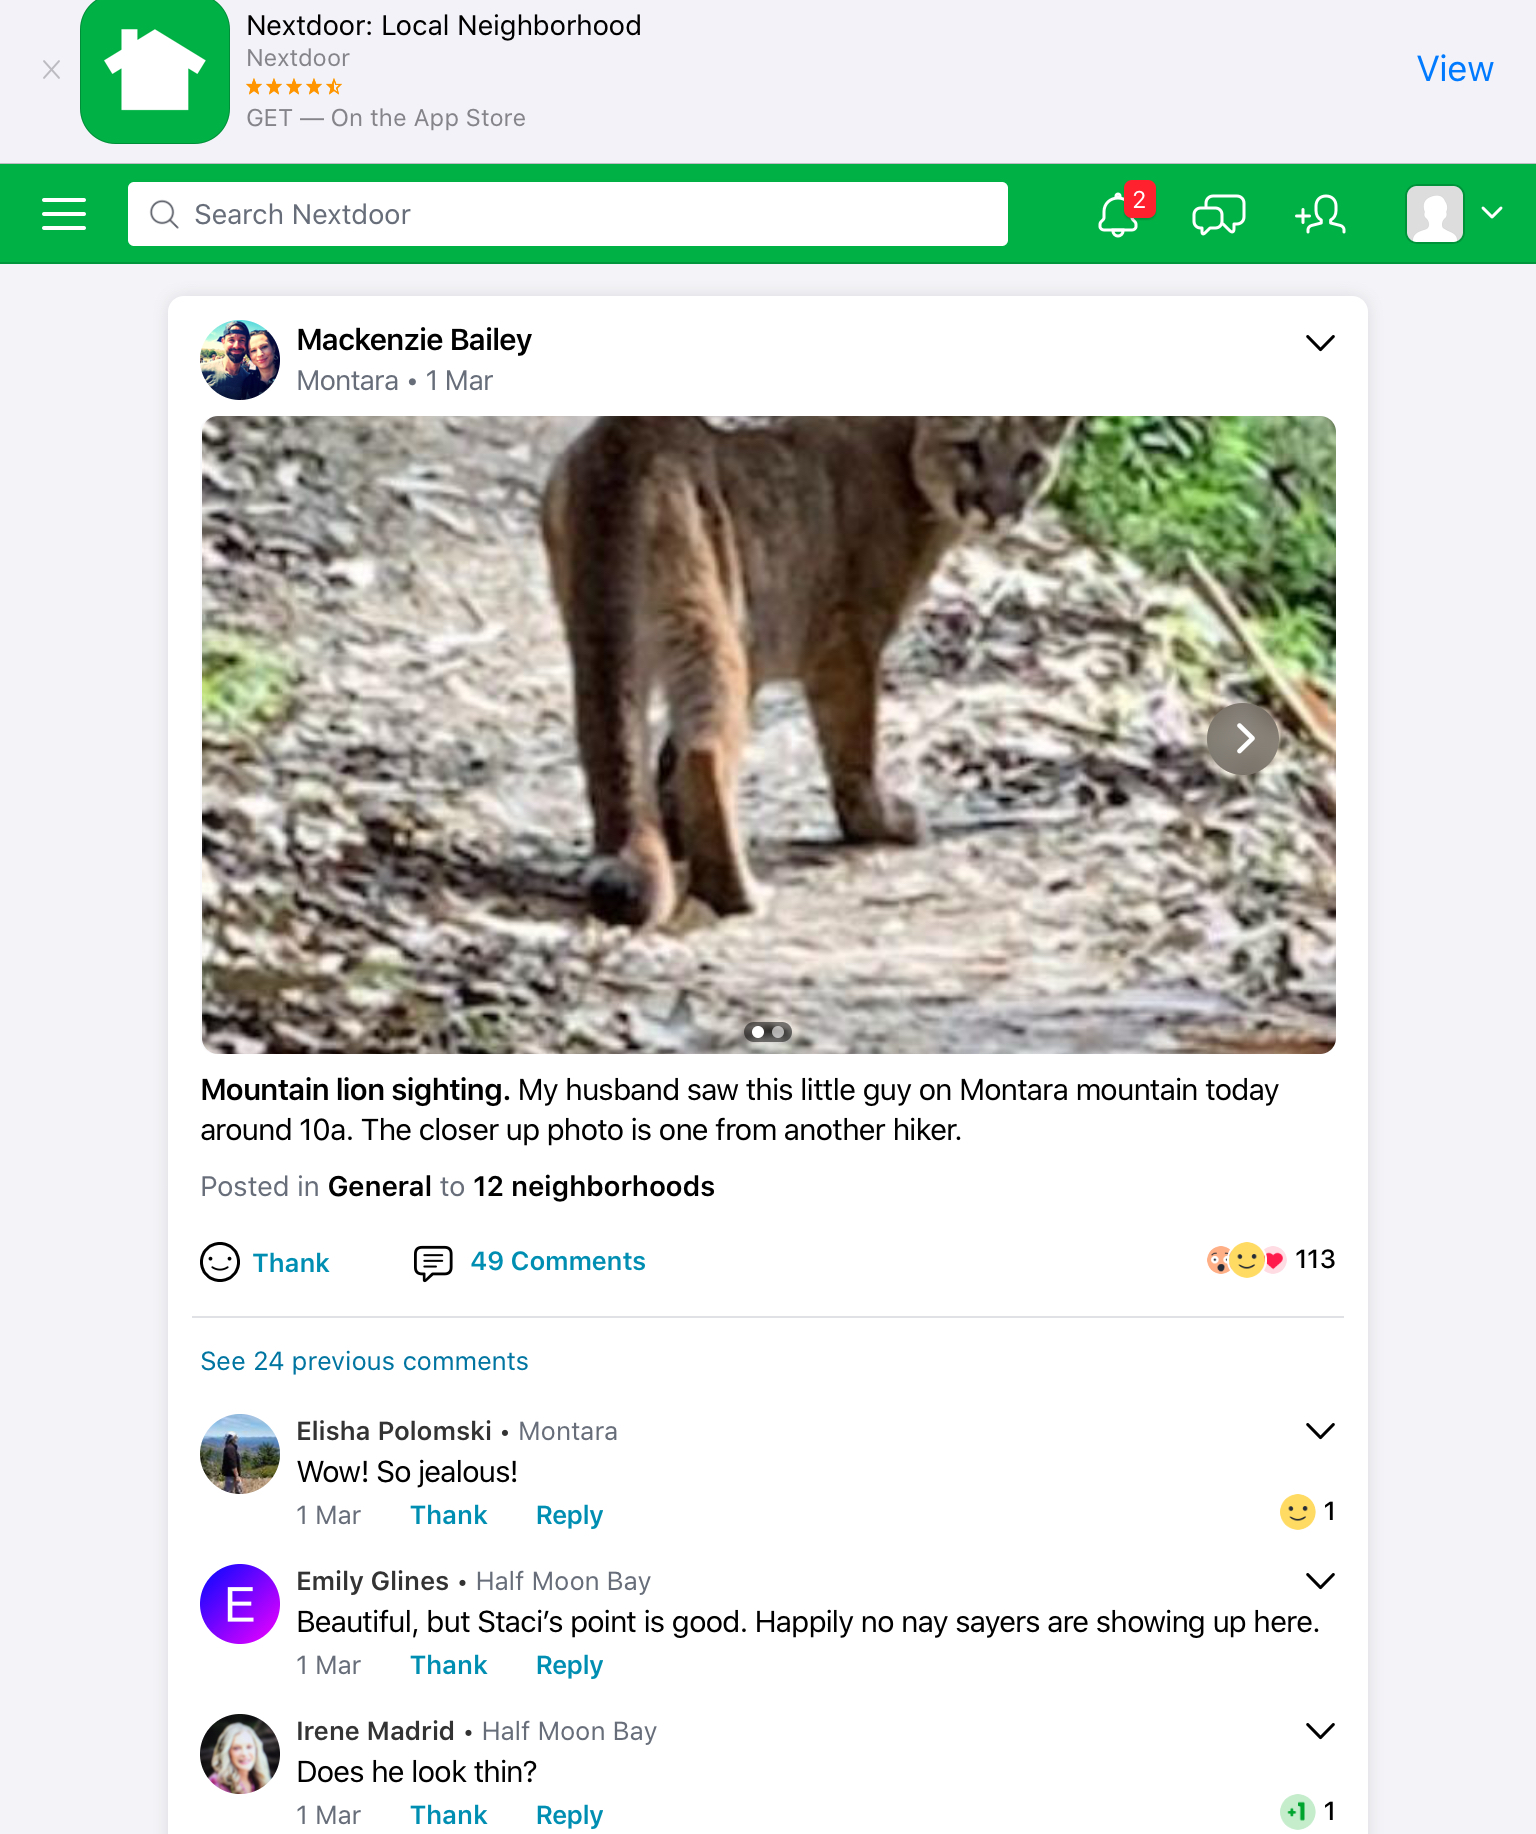Expand Mackenzie Bailey's post options chevron

pos(1320,343)
